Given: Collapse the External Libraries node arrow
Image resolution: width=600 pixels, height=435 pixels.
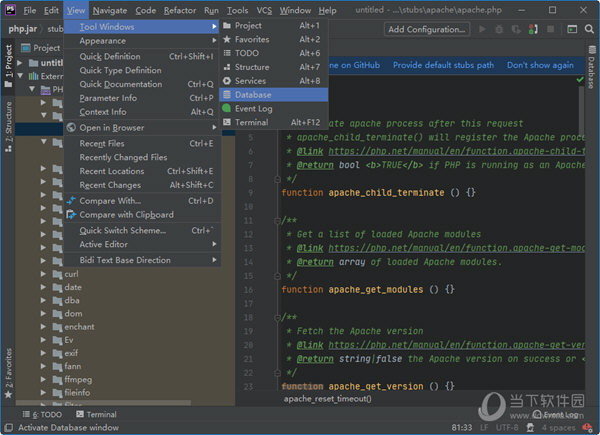Looking at the screenshot, I should pos(20,76).
